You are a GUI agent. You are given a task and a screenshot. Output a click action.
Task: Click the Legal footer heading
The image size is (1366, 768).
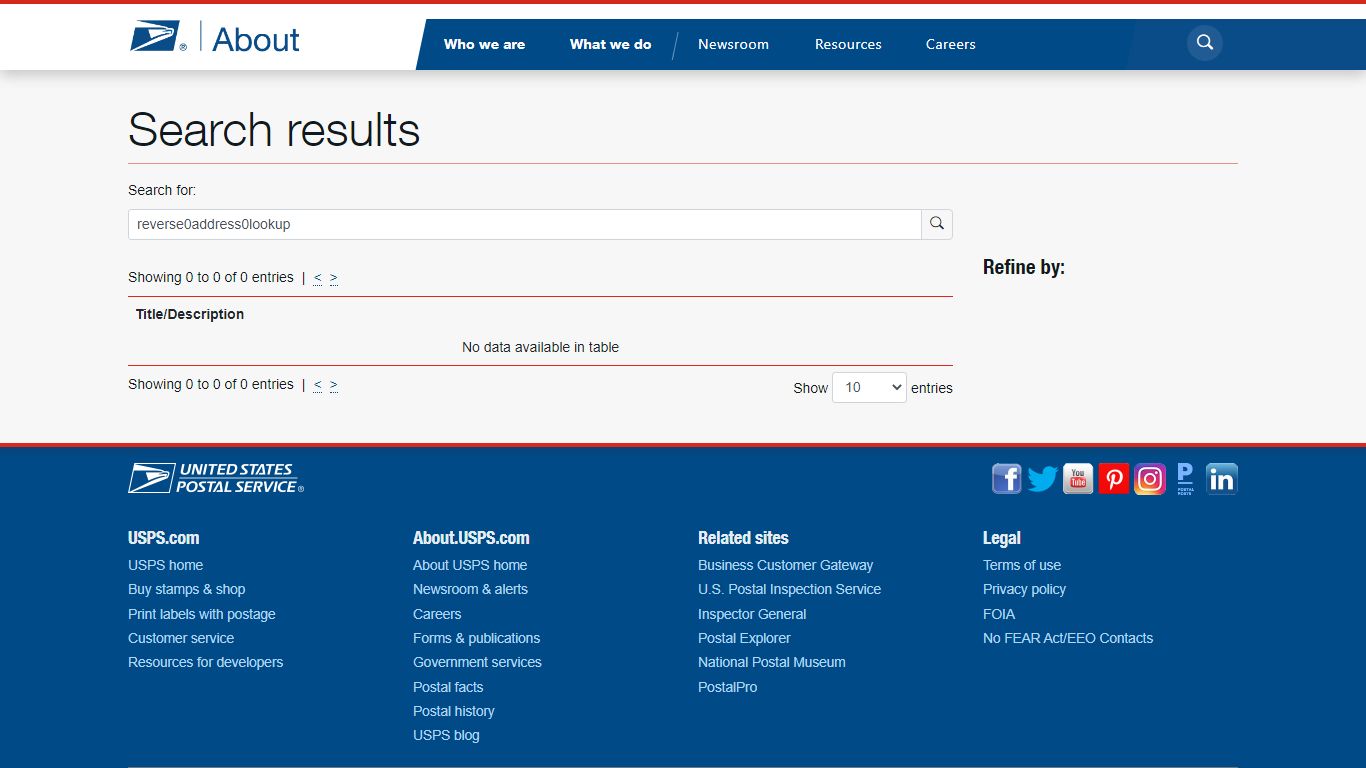point(1002,537)
